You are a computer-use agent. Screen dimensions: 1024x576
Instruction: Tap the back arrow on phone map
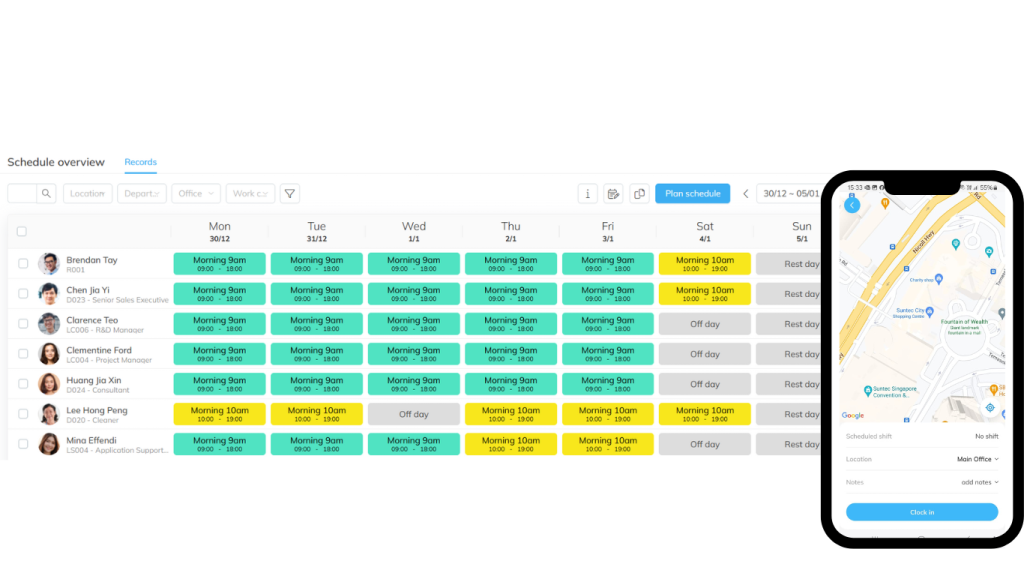[852, 205]
